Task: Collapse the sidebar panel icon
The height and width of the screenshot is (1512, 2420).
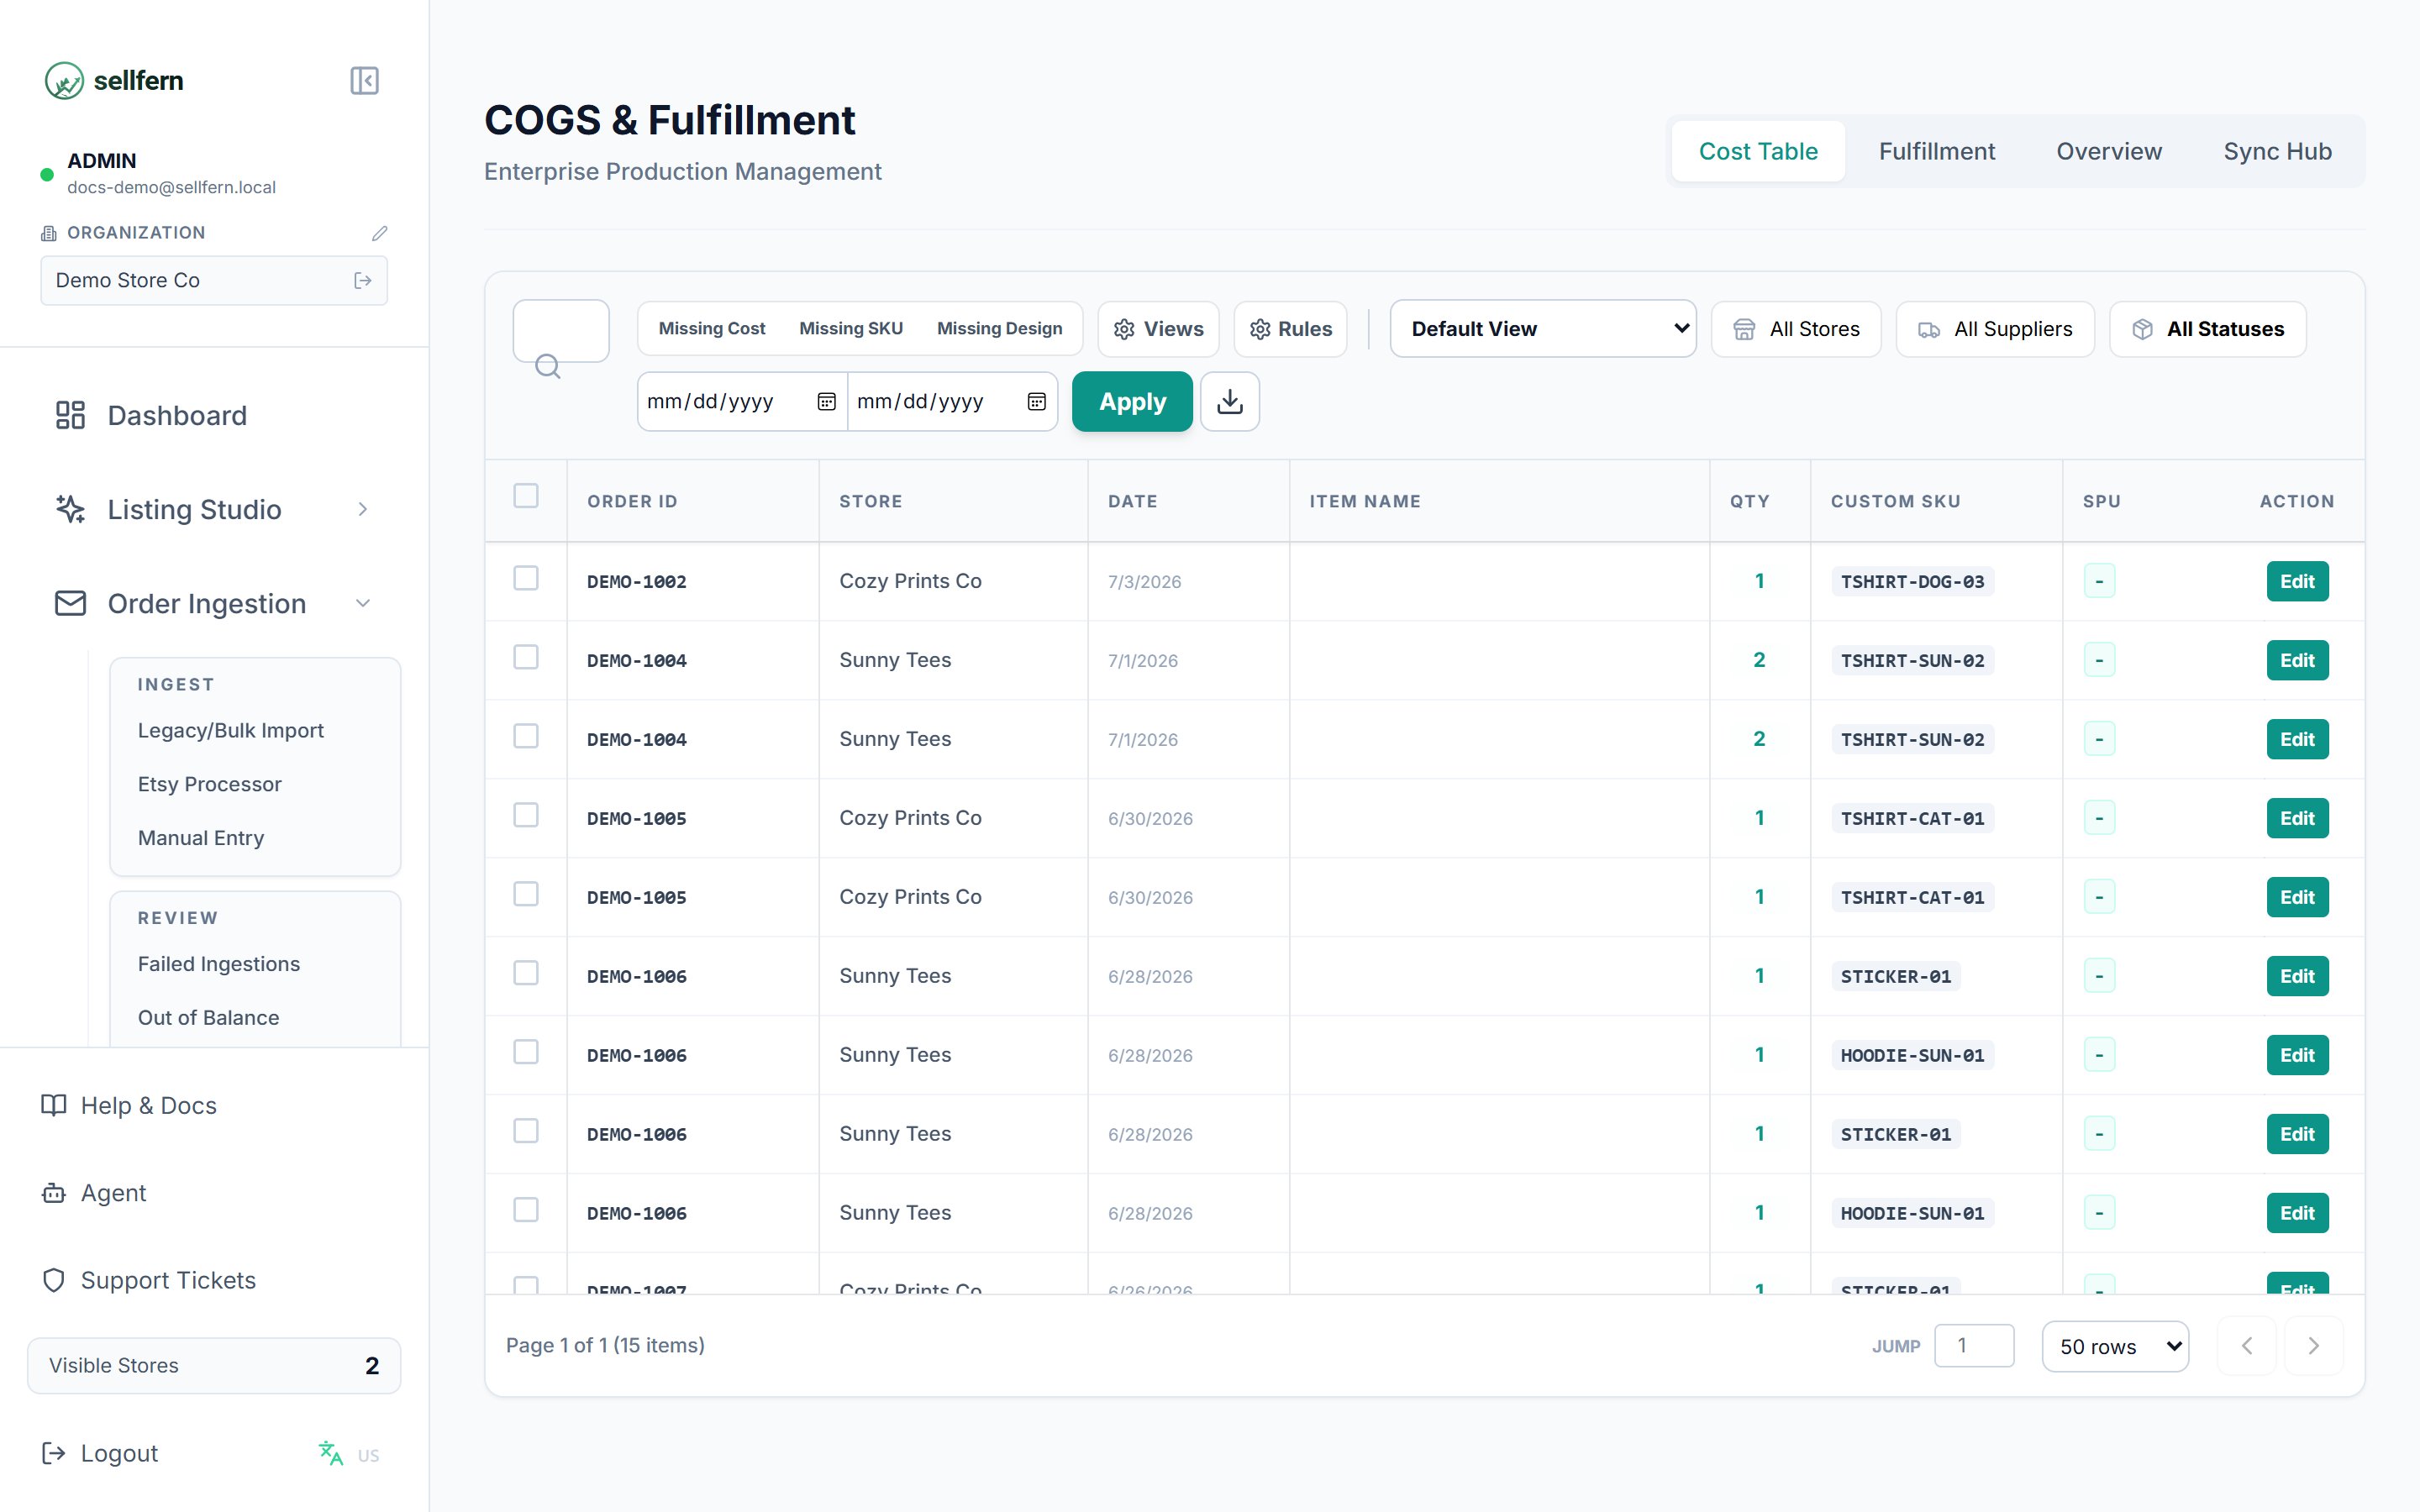Action: 364,81
